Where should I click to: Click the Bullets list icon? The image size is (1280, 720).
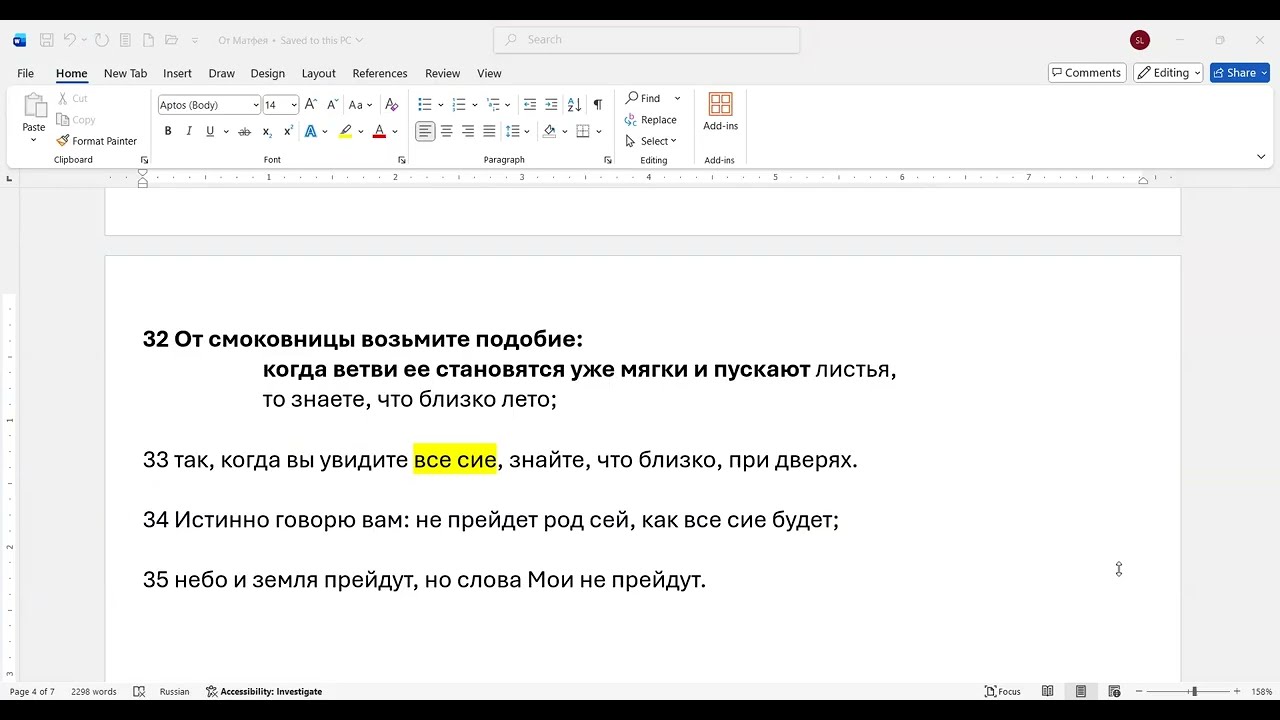pyautogui.click(x=425, y=104)
